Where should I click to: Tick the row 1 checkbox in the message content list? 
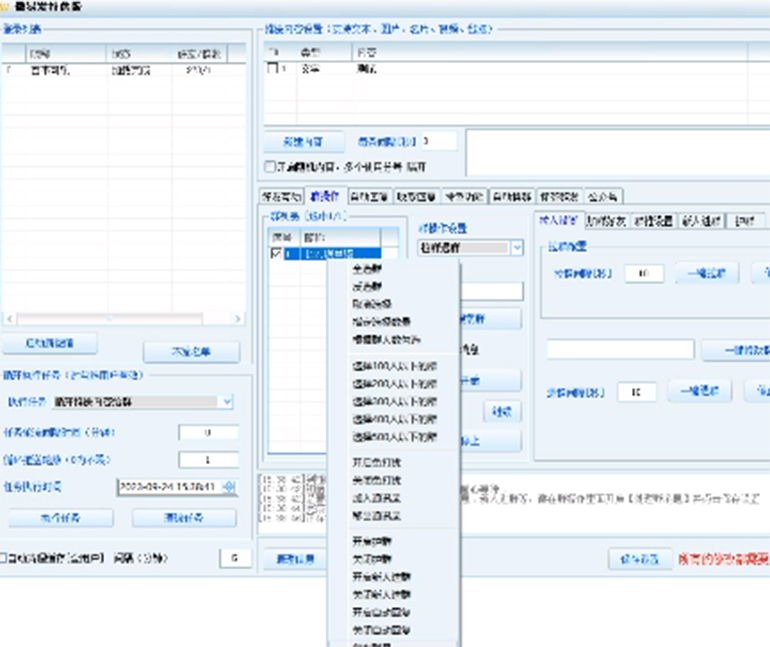coord(273,69)
